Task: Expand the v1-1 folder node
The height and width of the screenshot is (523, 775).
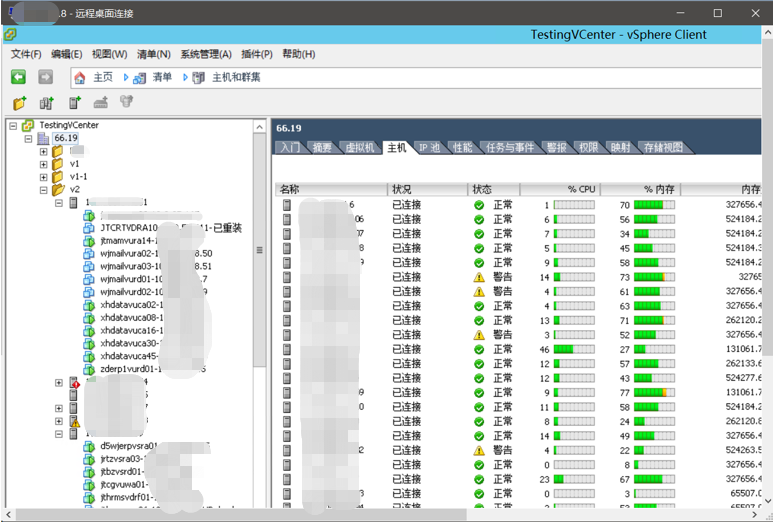Action: click(x=44, y=176)
